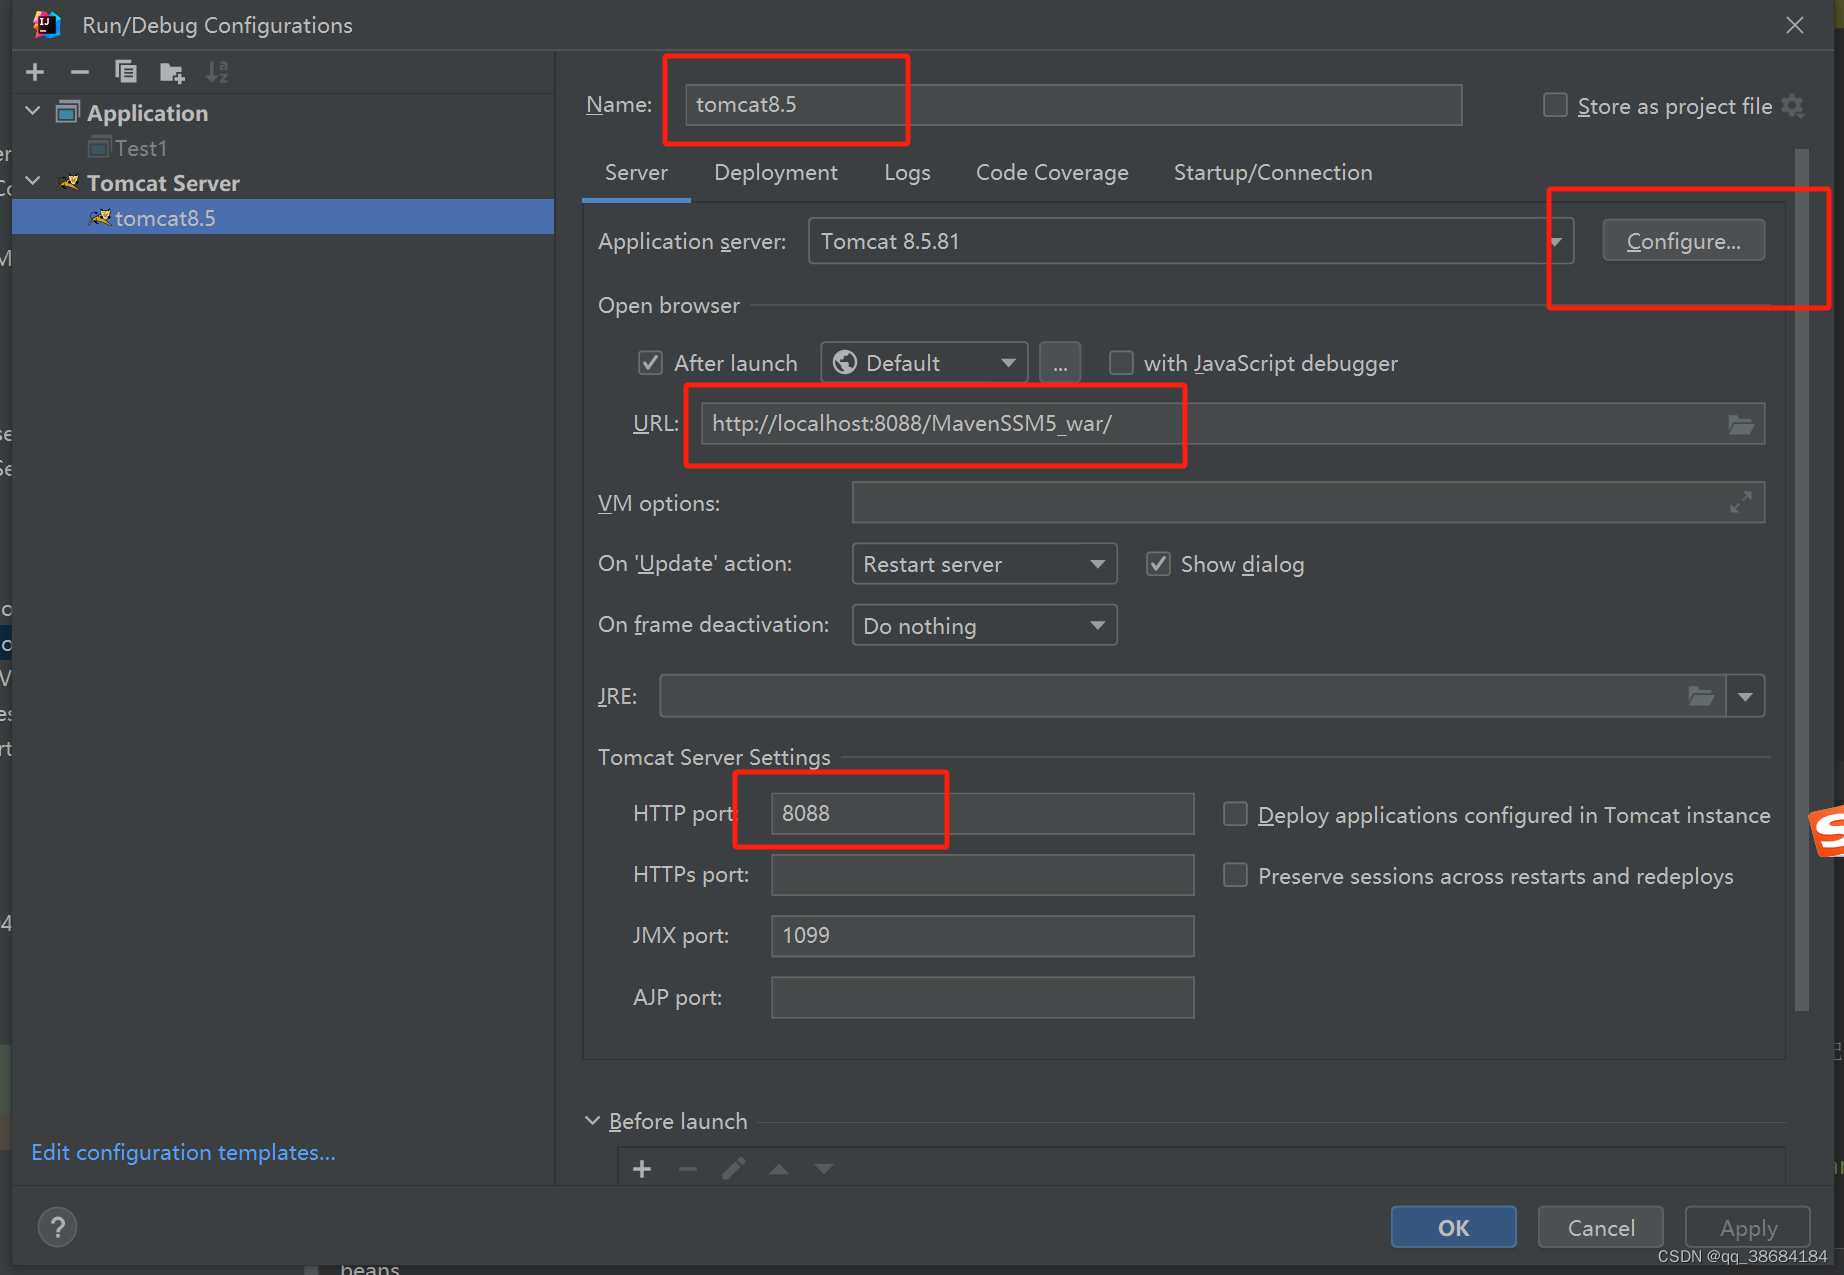Browse URL field folder icon
Screen dimensions: 1844x1275
[x=1741, y=424]
